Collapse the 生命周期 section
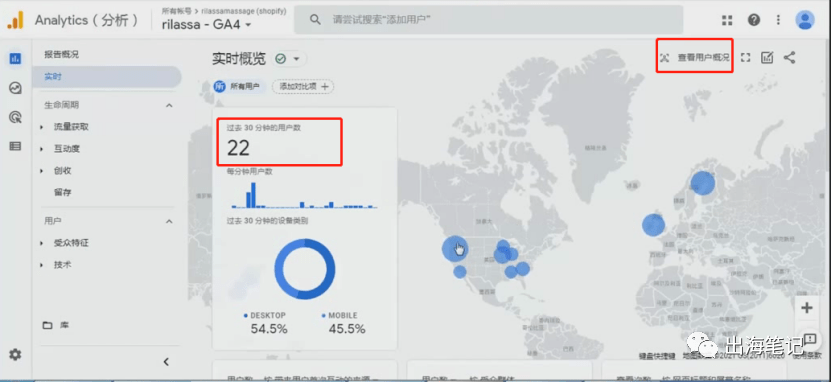This screenshot has height=382, width=831. pyautogui.click(x=169, y=105)
